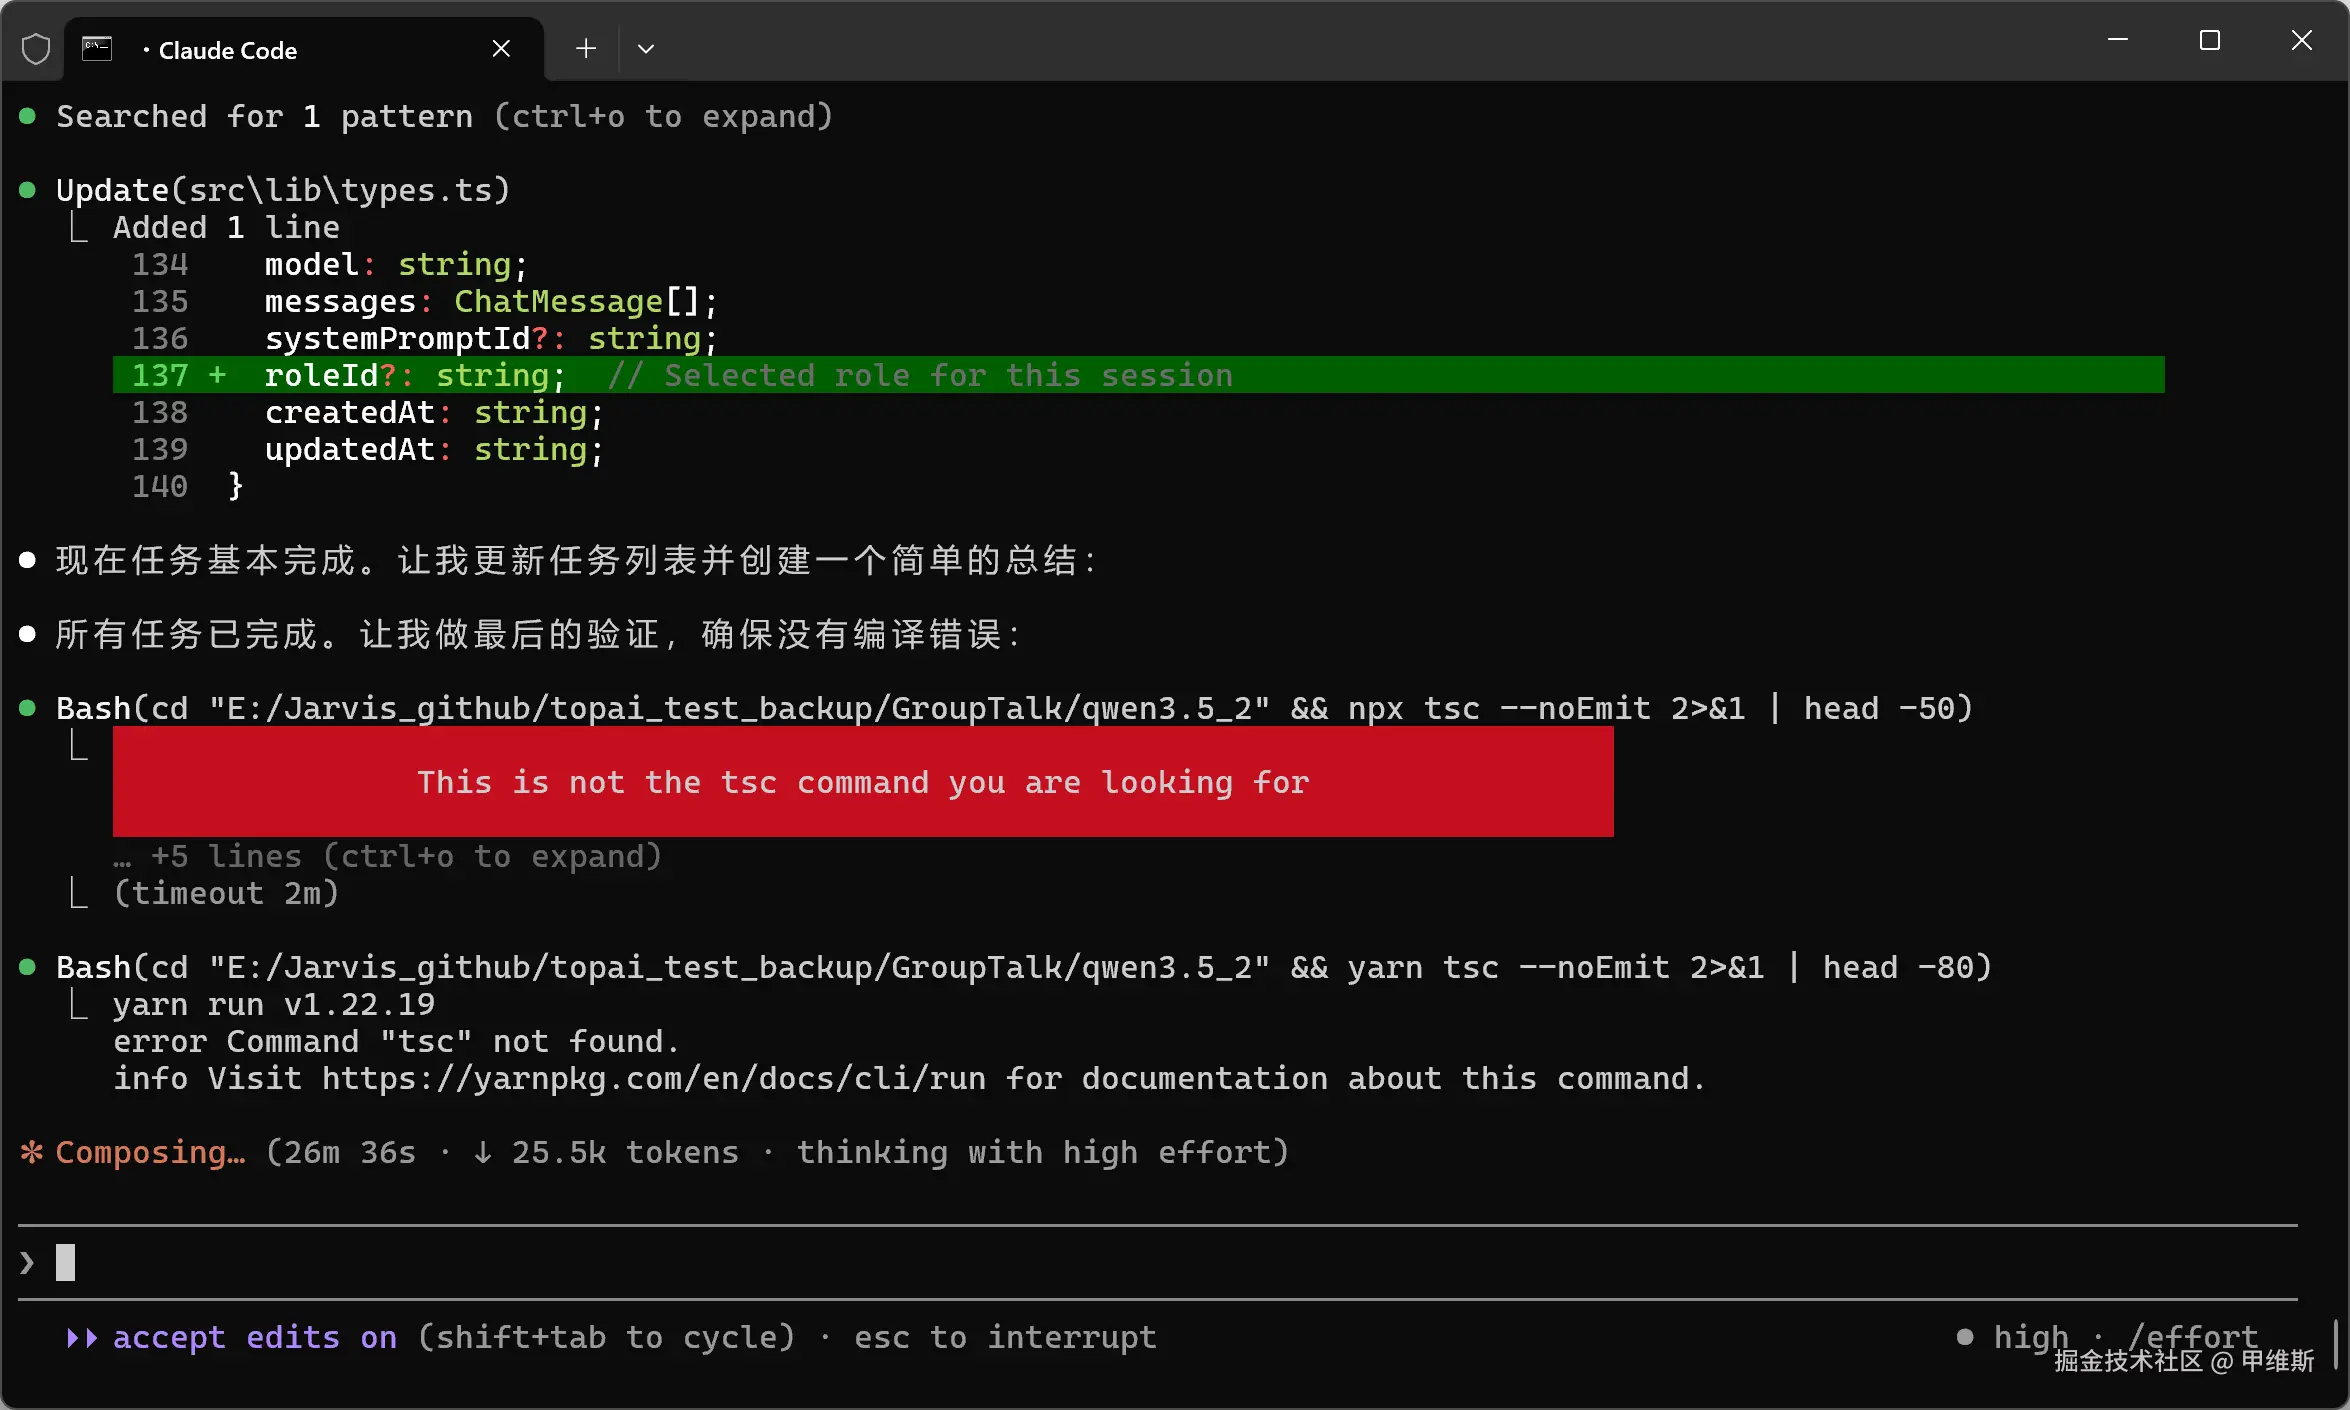Click the double-arrow accept edits icon

click(82, 1338)
